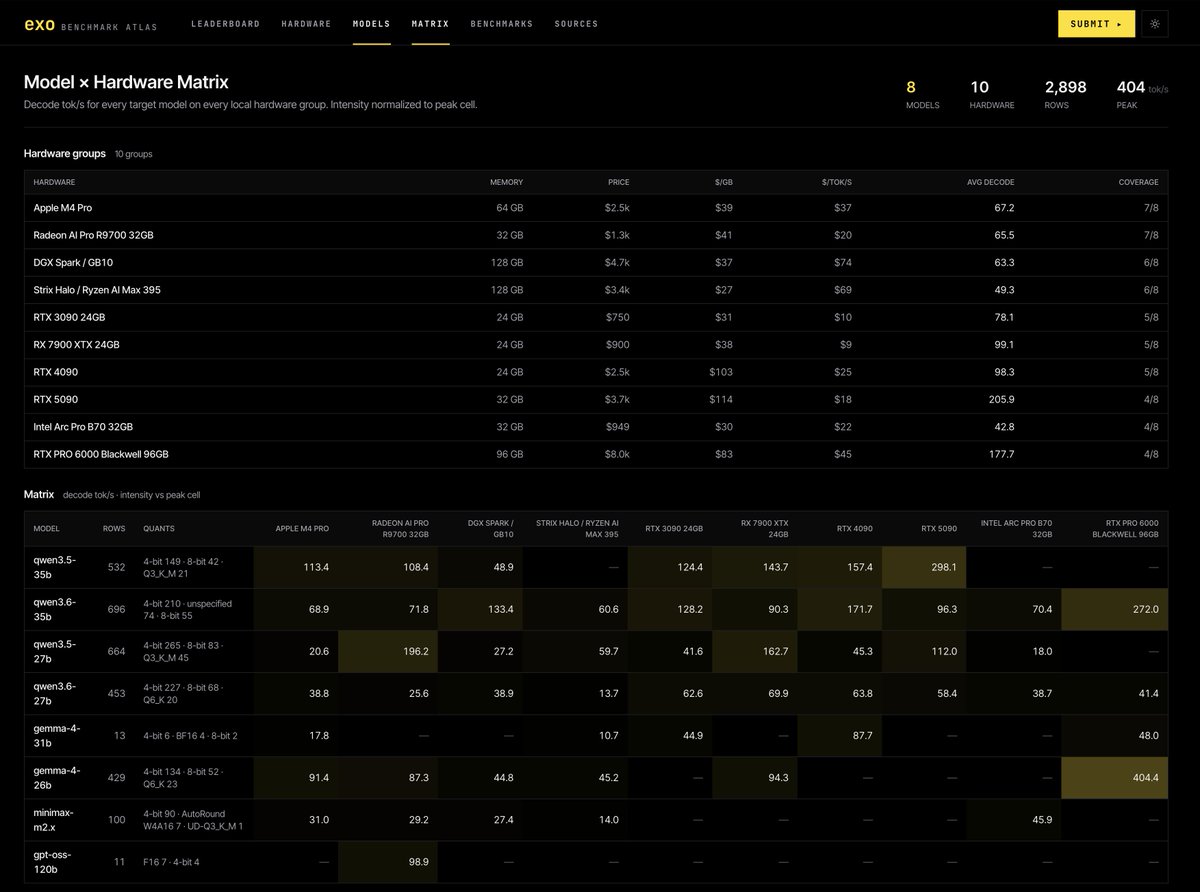This screenshot has width=1200, height=892.
Task: Select the DGX Spark / GB10 row
Action: tap(596, 263)
